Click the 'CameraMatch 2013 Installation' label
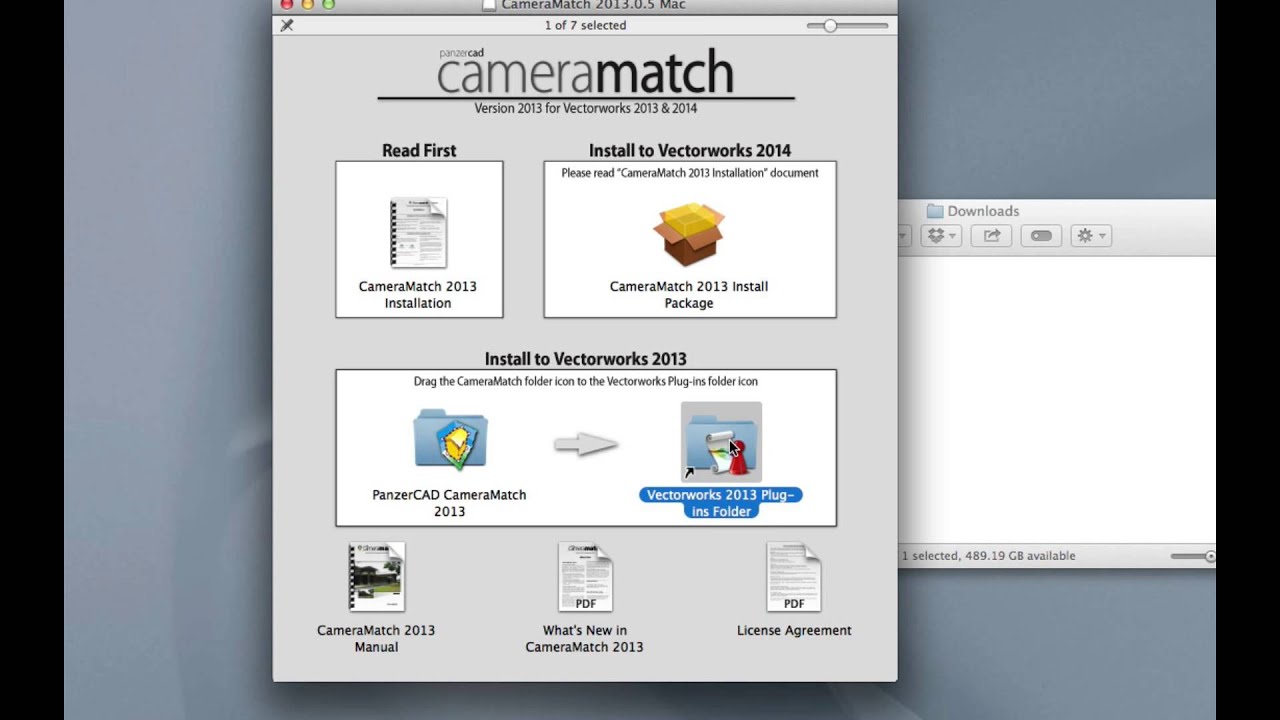The image size is (1280, 720). [x=418, y=295]
